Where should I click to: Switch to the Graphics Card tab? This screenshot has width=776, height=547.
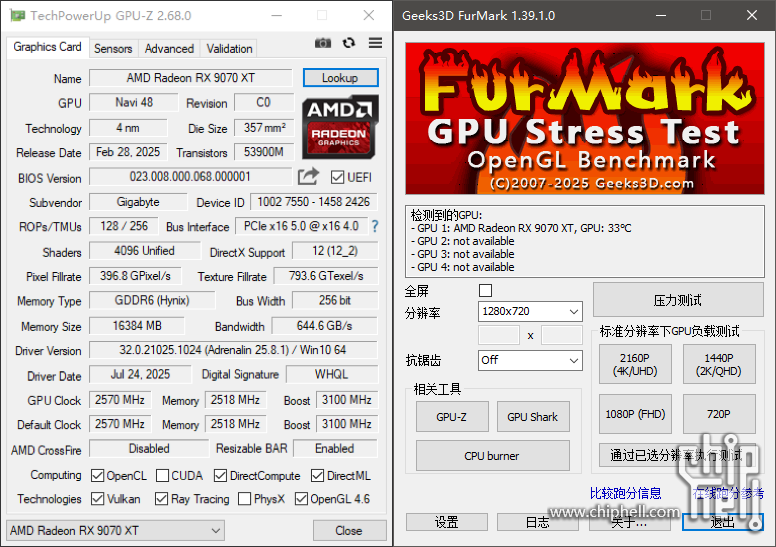pyautogui.click(x=47, y=47)
